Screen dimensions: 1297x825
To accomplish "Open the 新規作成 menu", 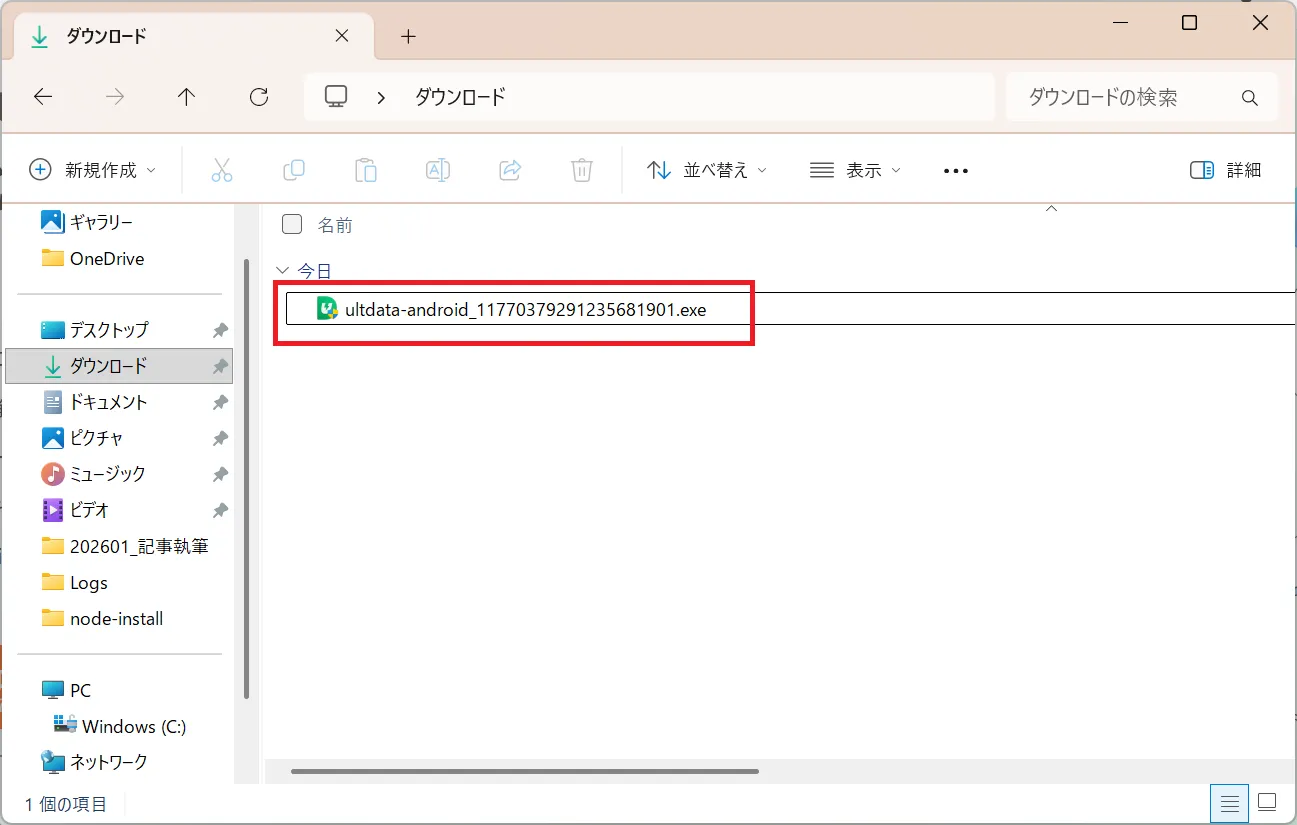I will point(92,170).
